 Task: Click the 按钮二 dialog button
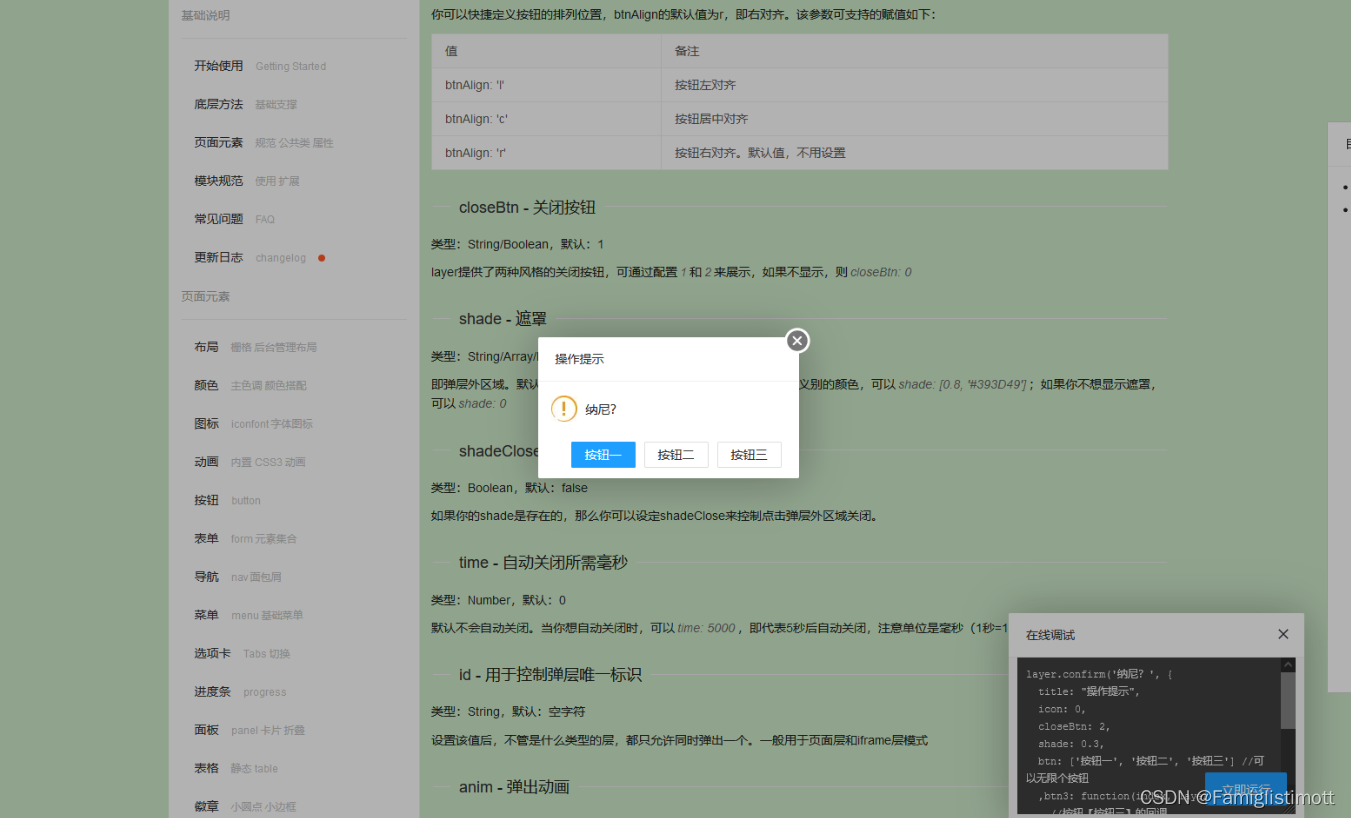676,454
